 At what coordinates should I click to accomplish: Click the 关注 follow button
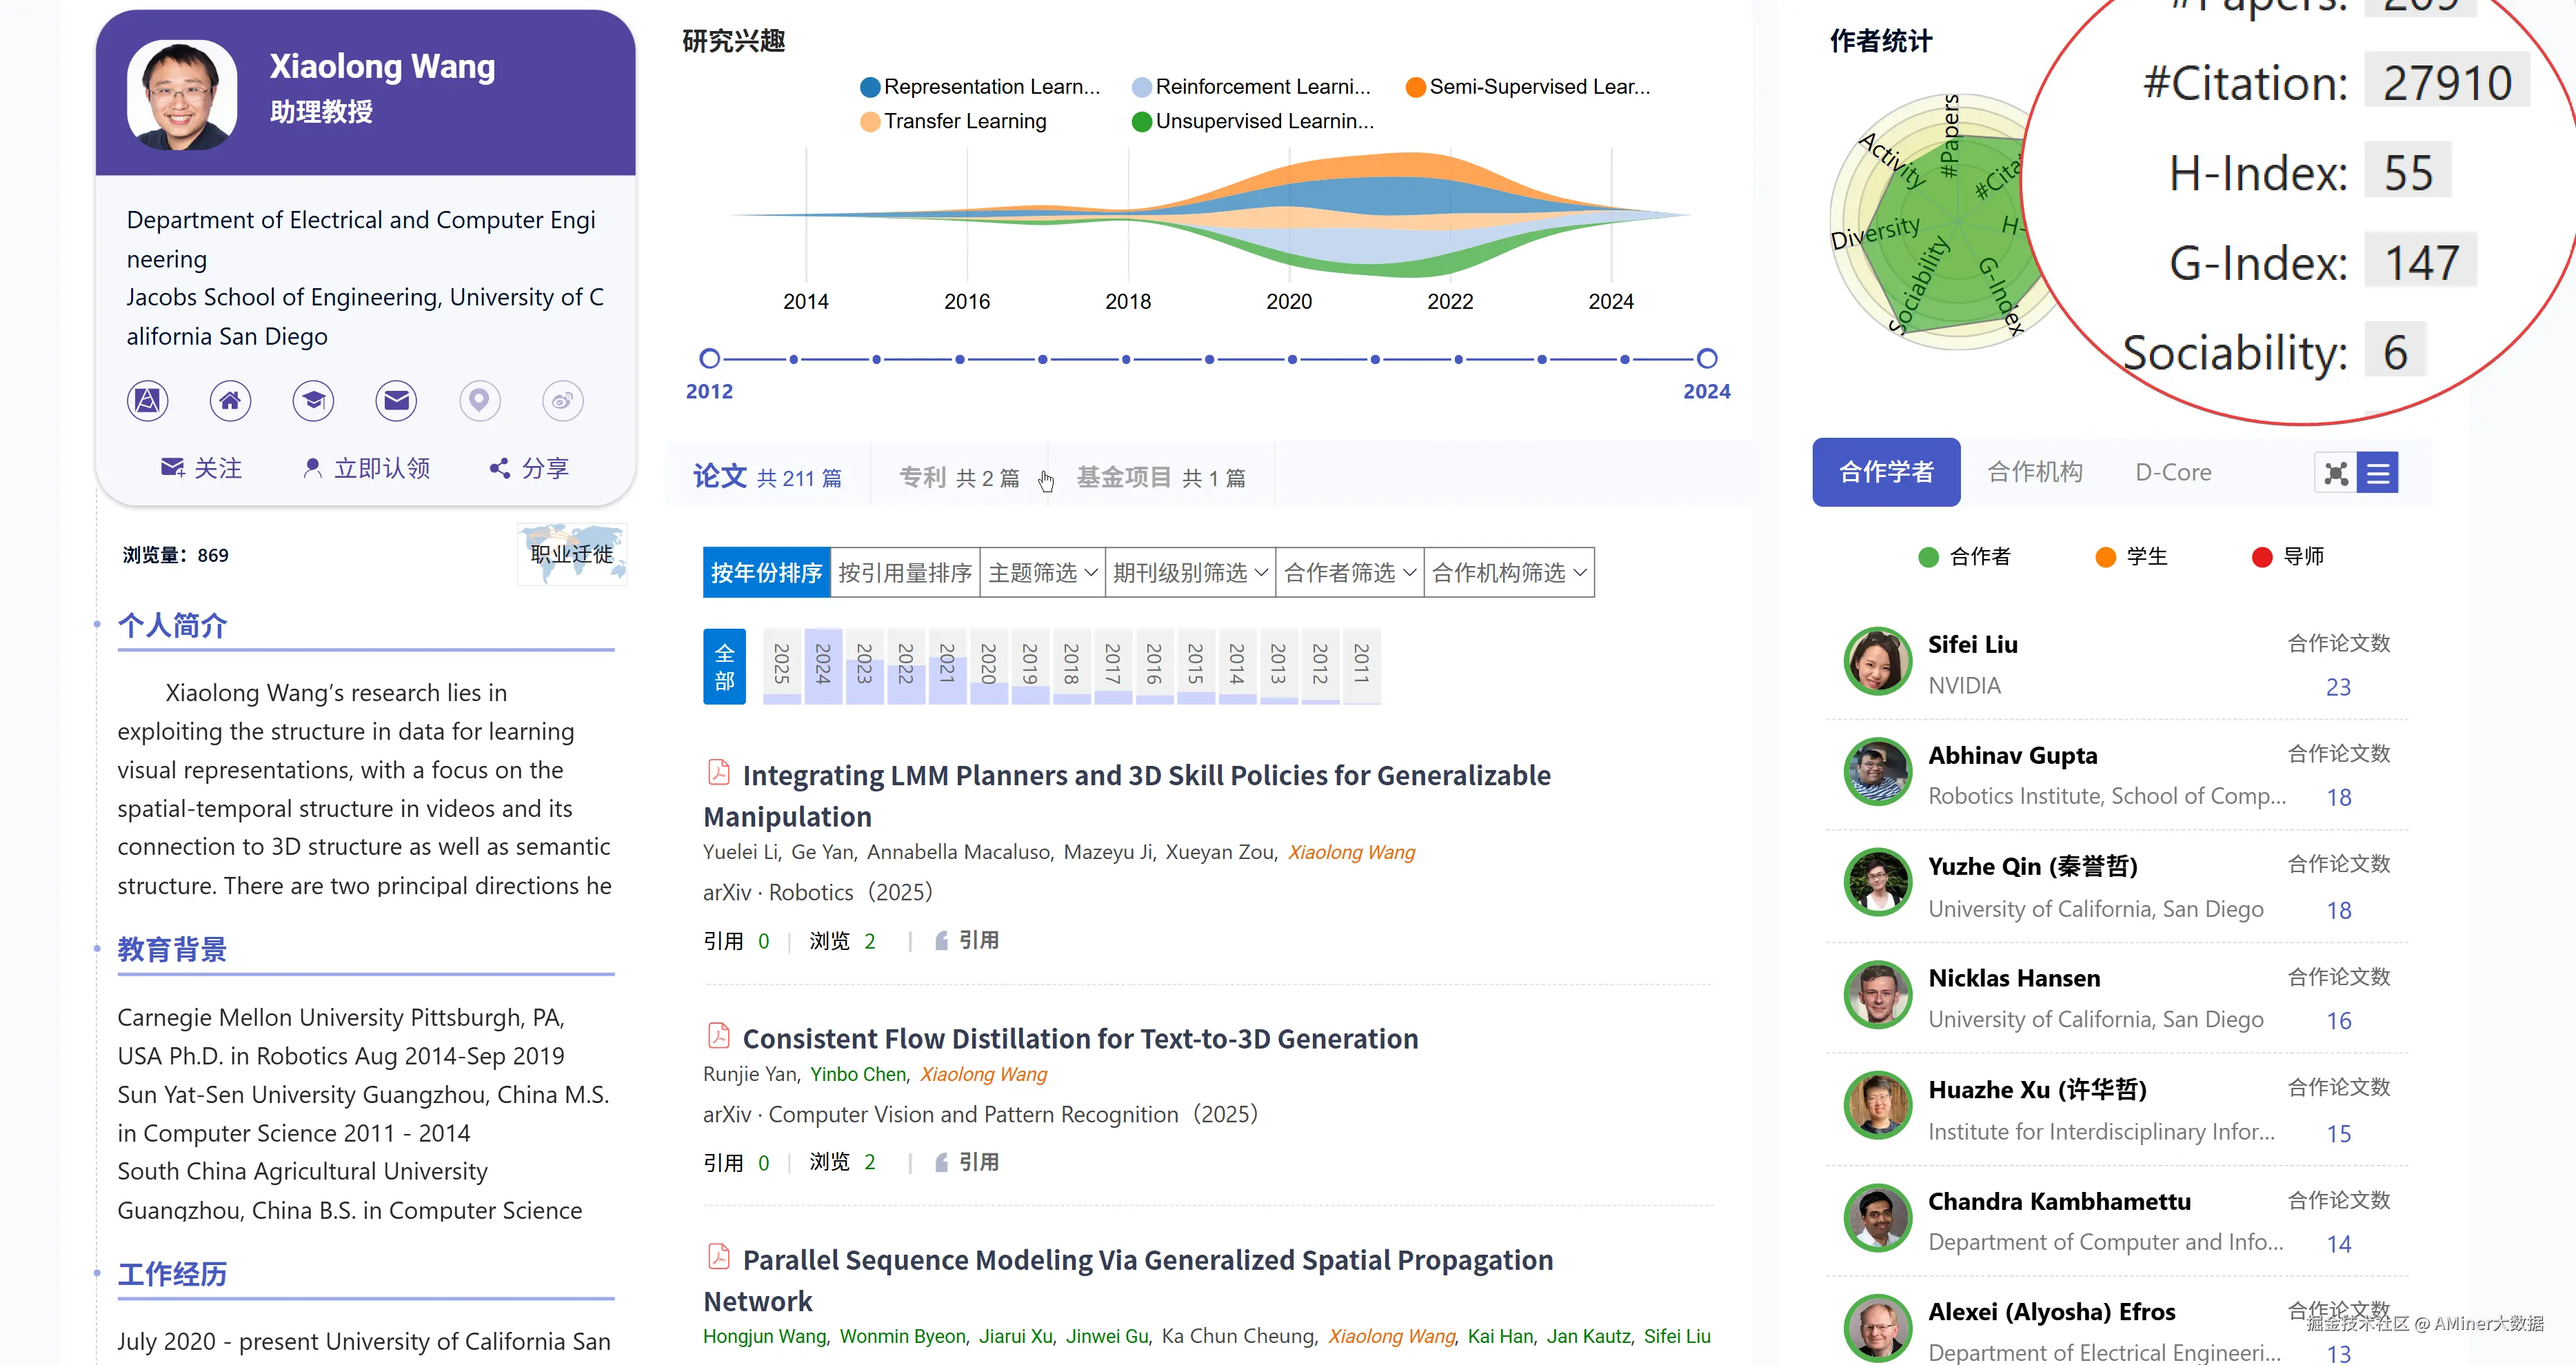(202, 468)
